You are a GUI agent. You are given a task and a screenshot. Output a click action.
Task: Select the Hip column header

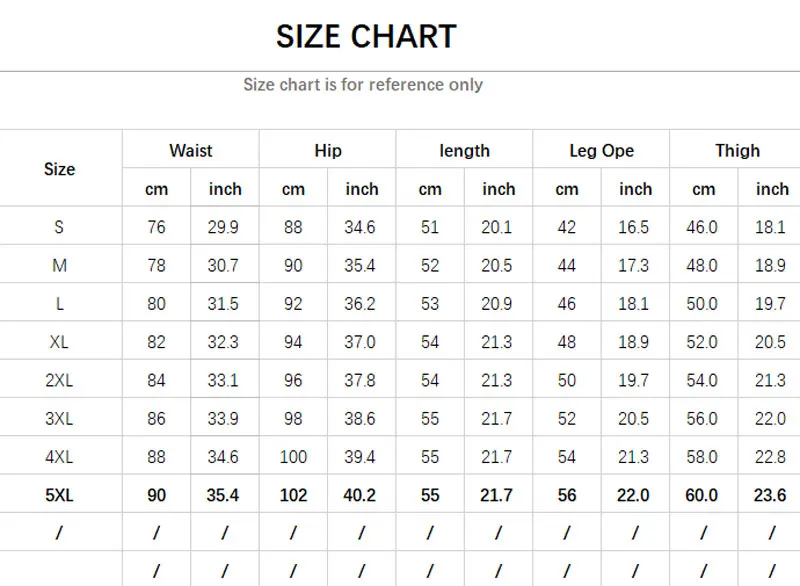tap(327, 151)
